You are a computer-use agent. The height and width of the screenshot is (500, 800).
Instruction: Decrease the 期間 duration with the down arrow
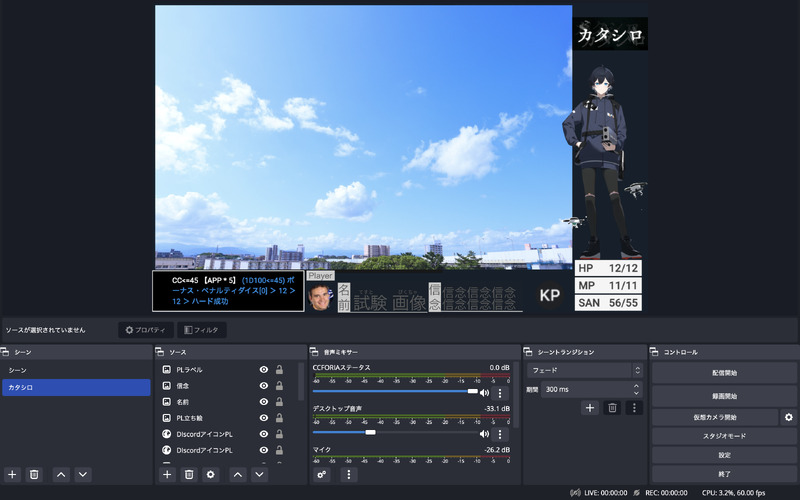pos(636,393)
